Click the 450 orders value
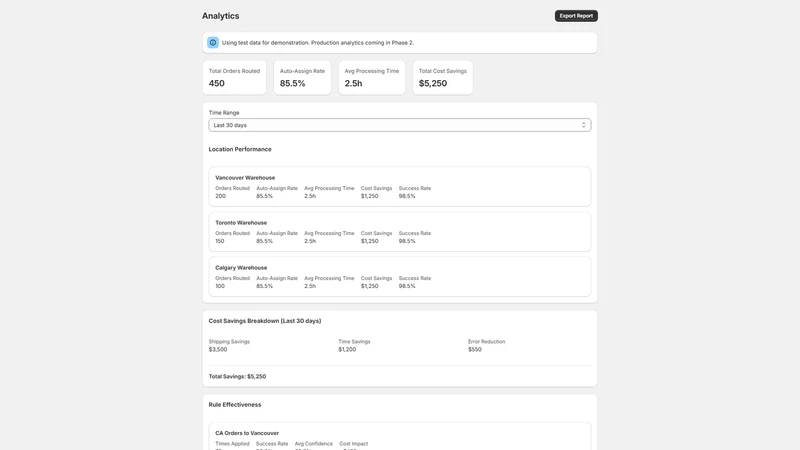The height and width of the screenshot is (450, 800). coord(216,83)
